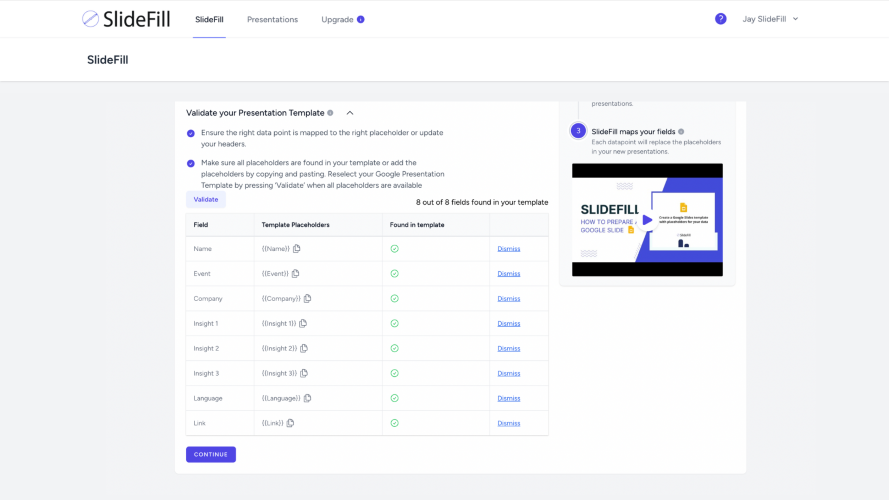Image resolution: width=889 pixels, height=500 pixels.
Task: Click the green check icon for Insight 3
Action: tap(395, 373)
